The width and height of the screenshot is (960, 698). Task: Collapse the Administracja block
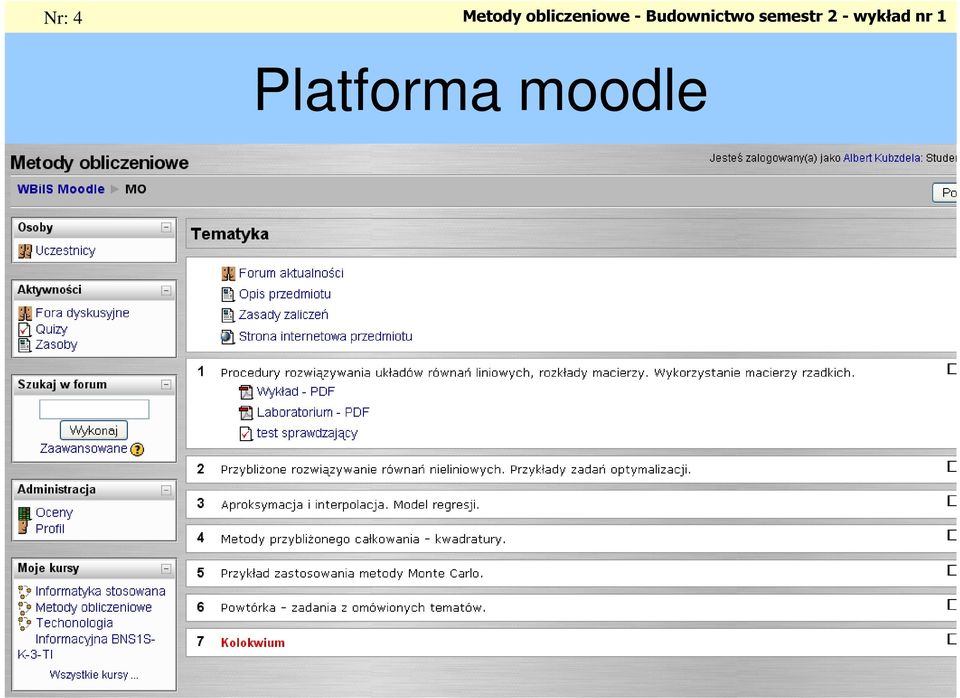click(166, 490)
